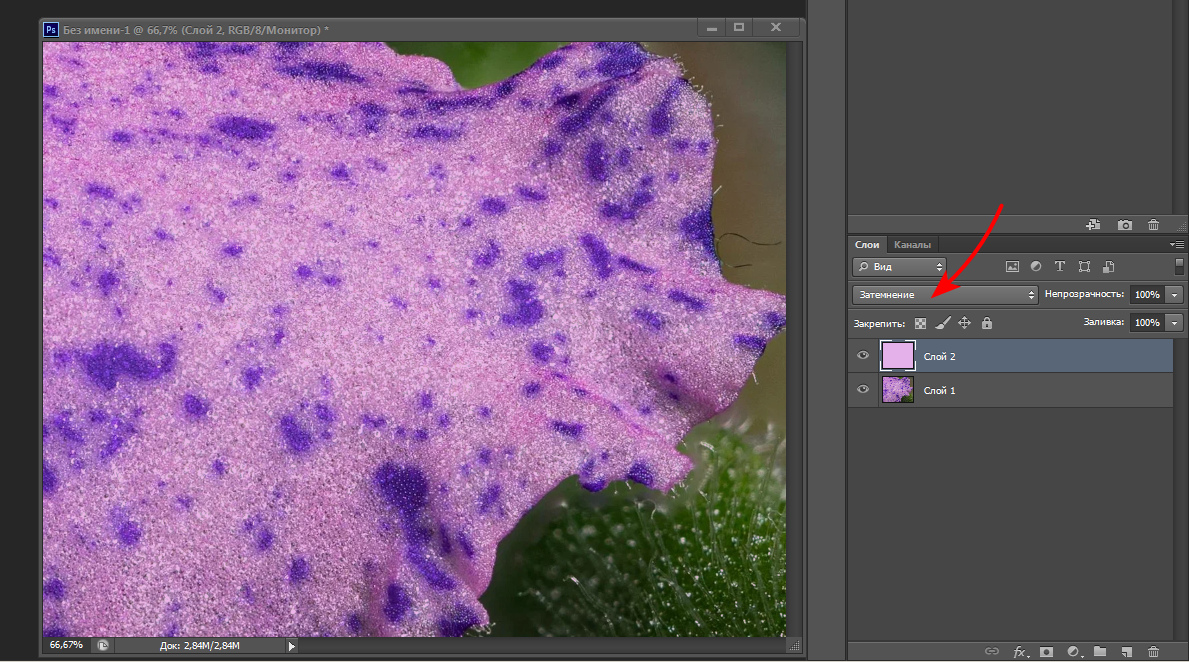Click the create new document from state icon
This screenshot has height=662, width=1189.
click(1093, 224)
